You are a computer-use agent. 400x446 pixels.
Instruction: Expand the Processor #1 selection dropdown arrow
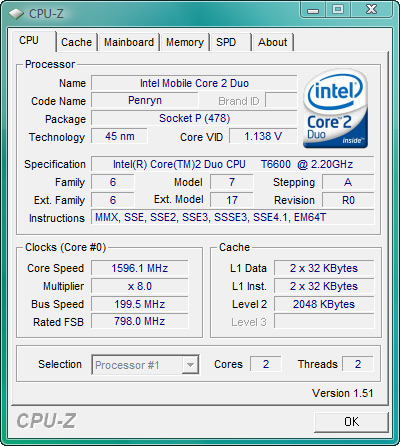(x=190, y=365)
